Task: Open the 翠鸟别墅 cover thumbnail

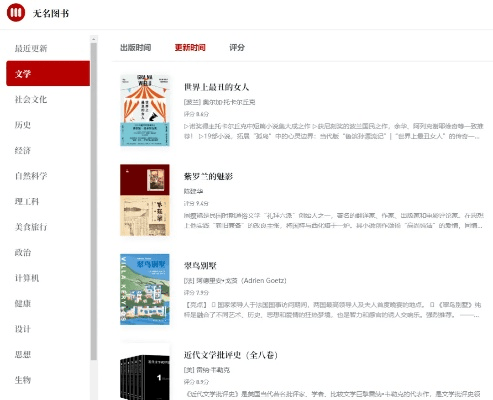Action: click(145, 289)
